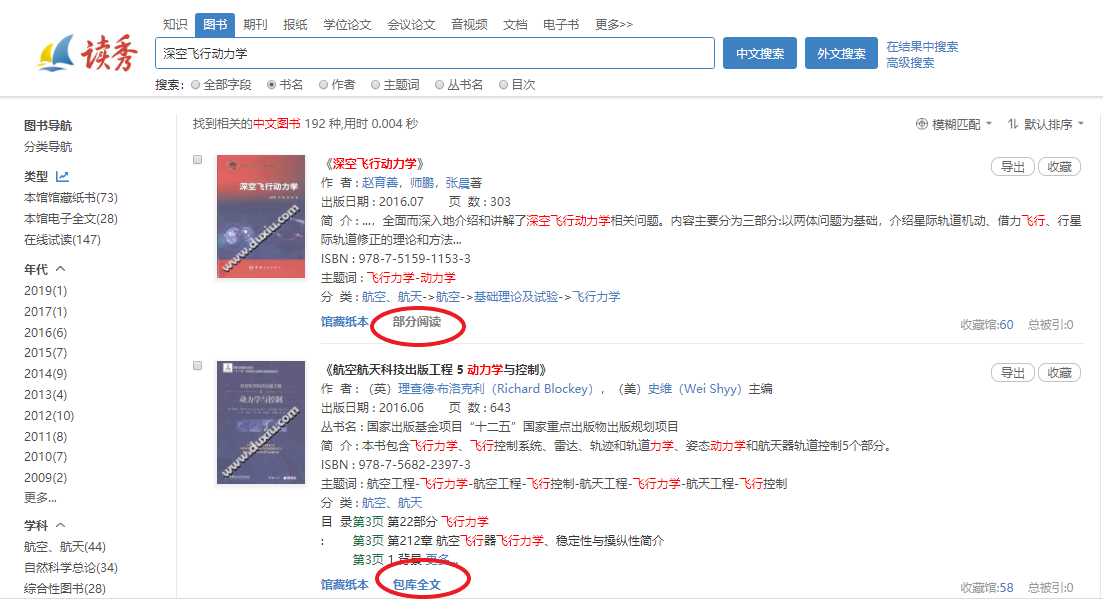
Task: Select the 作者 search field radio button
Action: (x=324, y=85)
